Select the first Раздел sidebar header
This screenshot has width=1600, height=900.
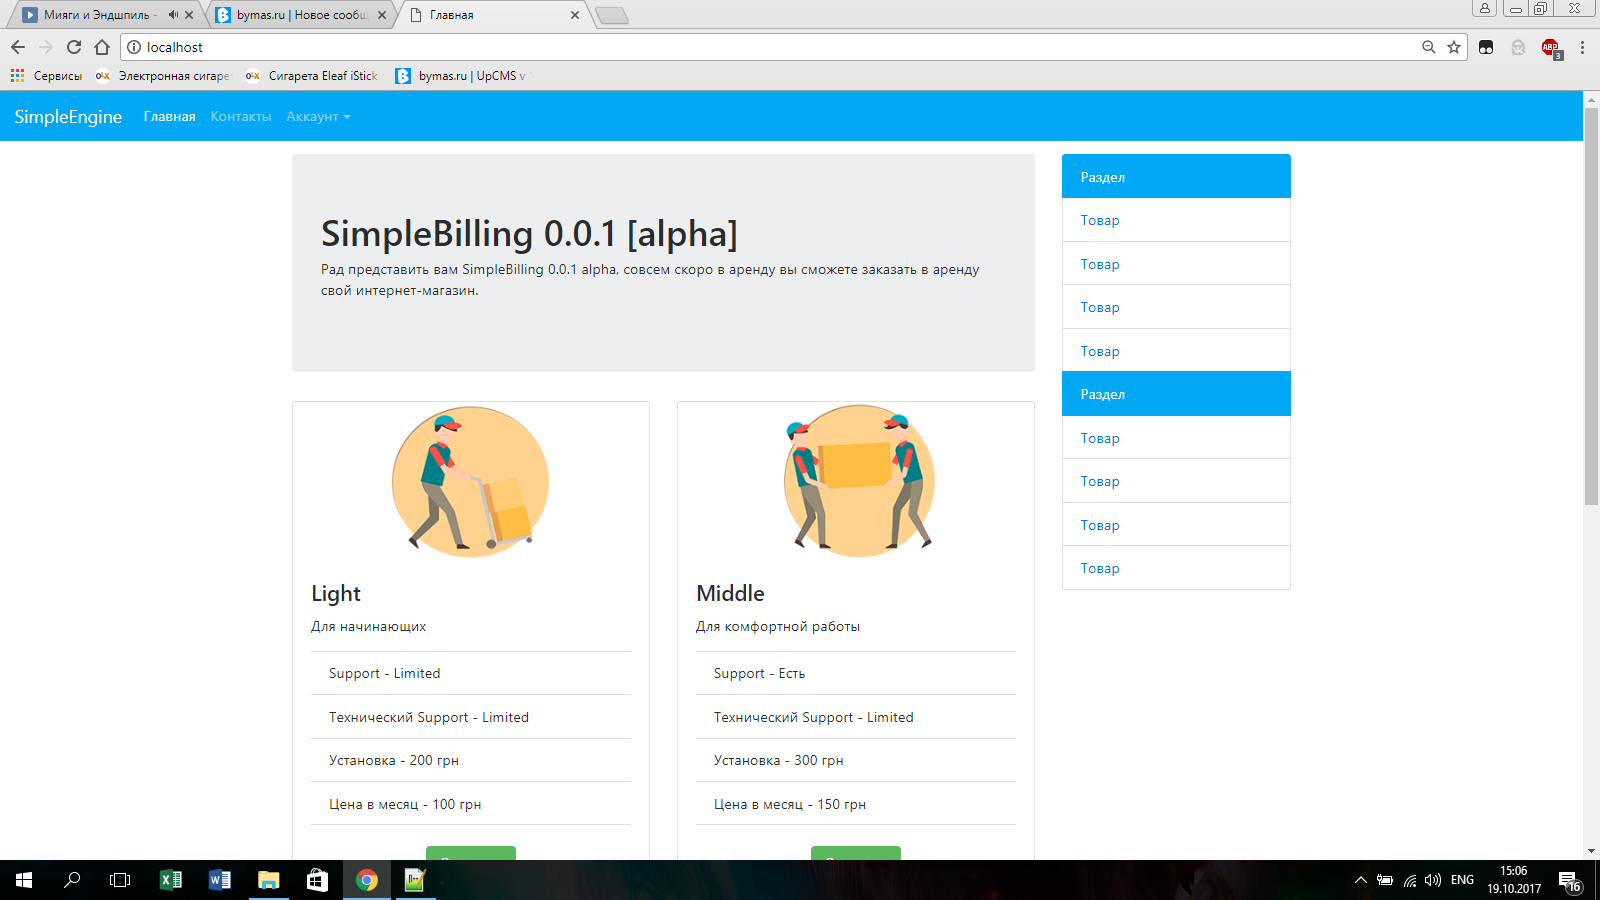pos(1176,177)
